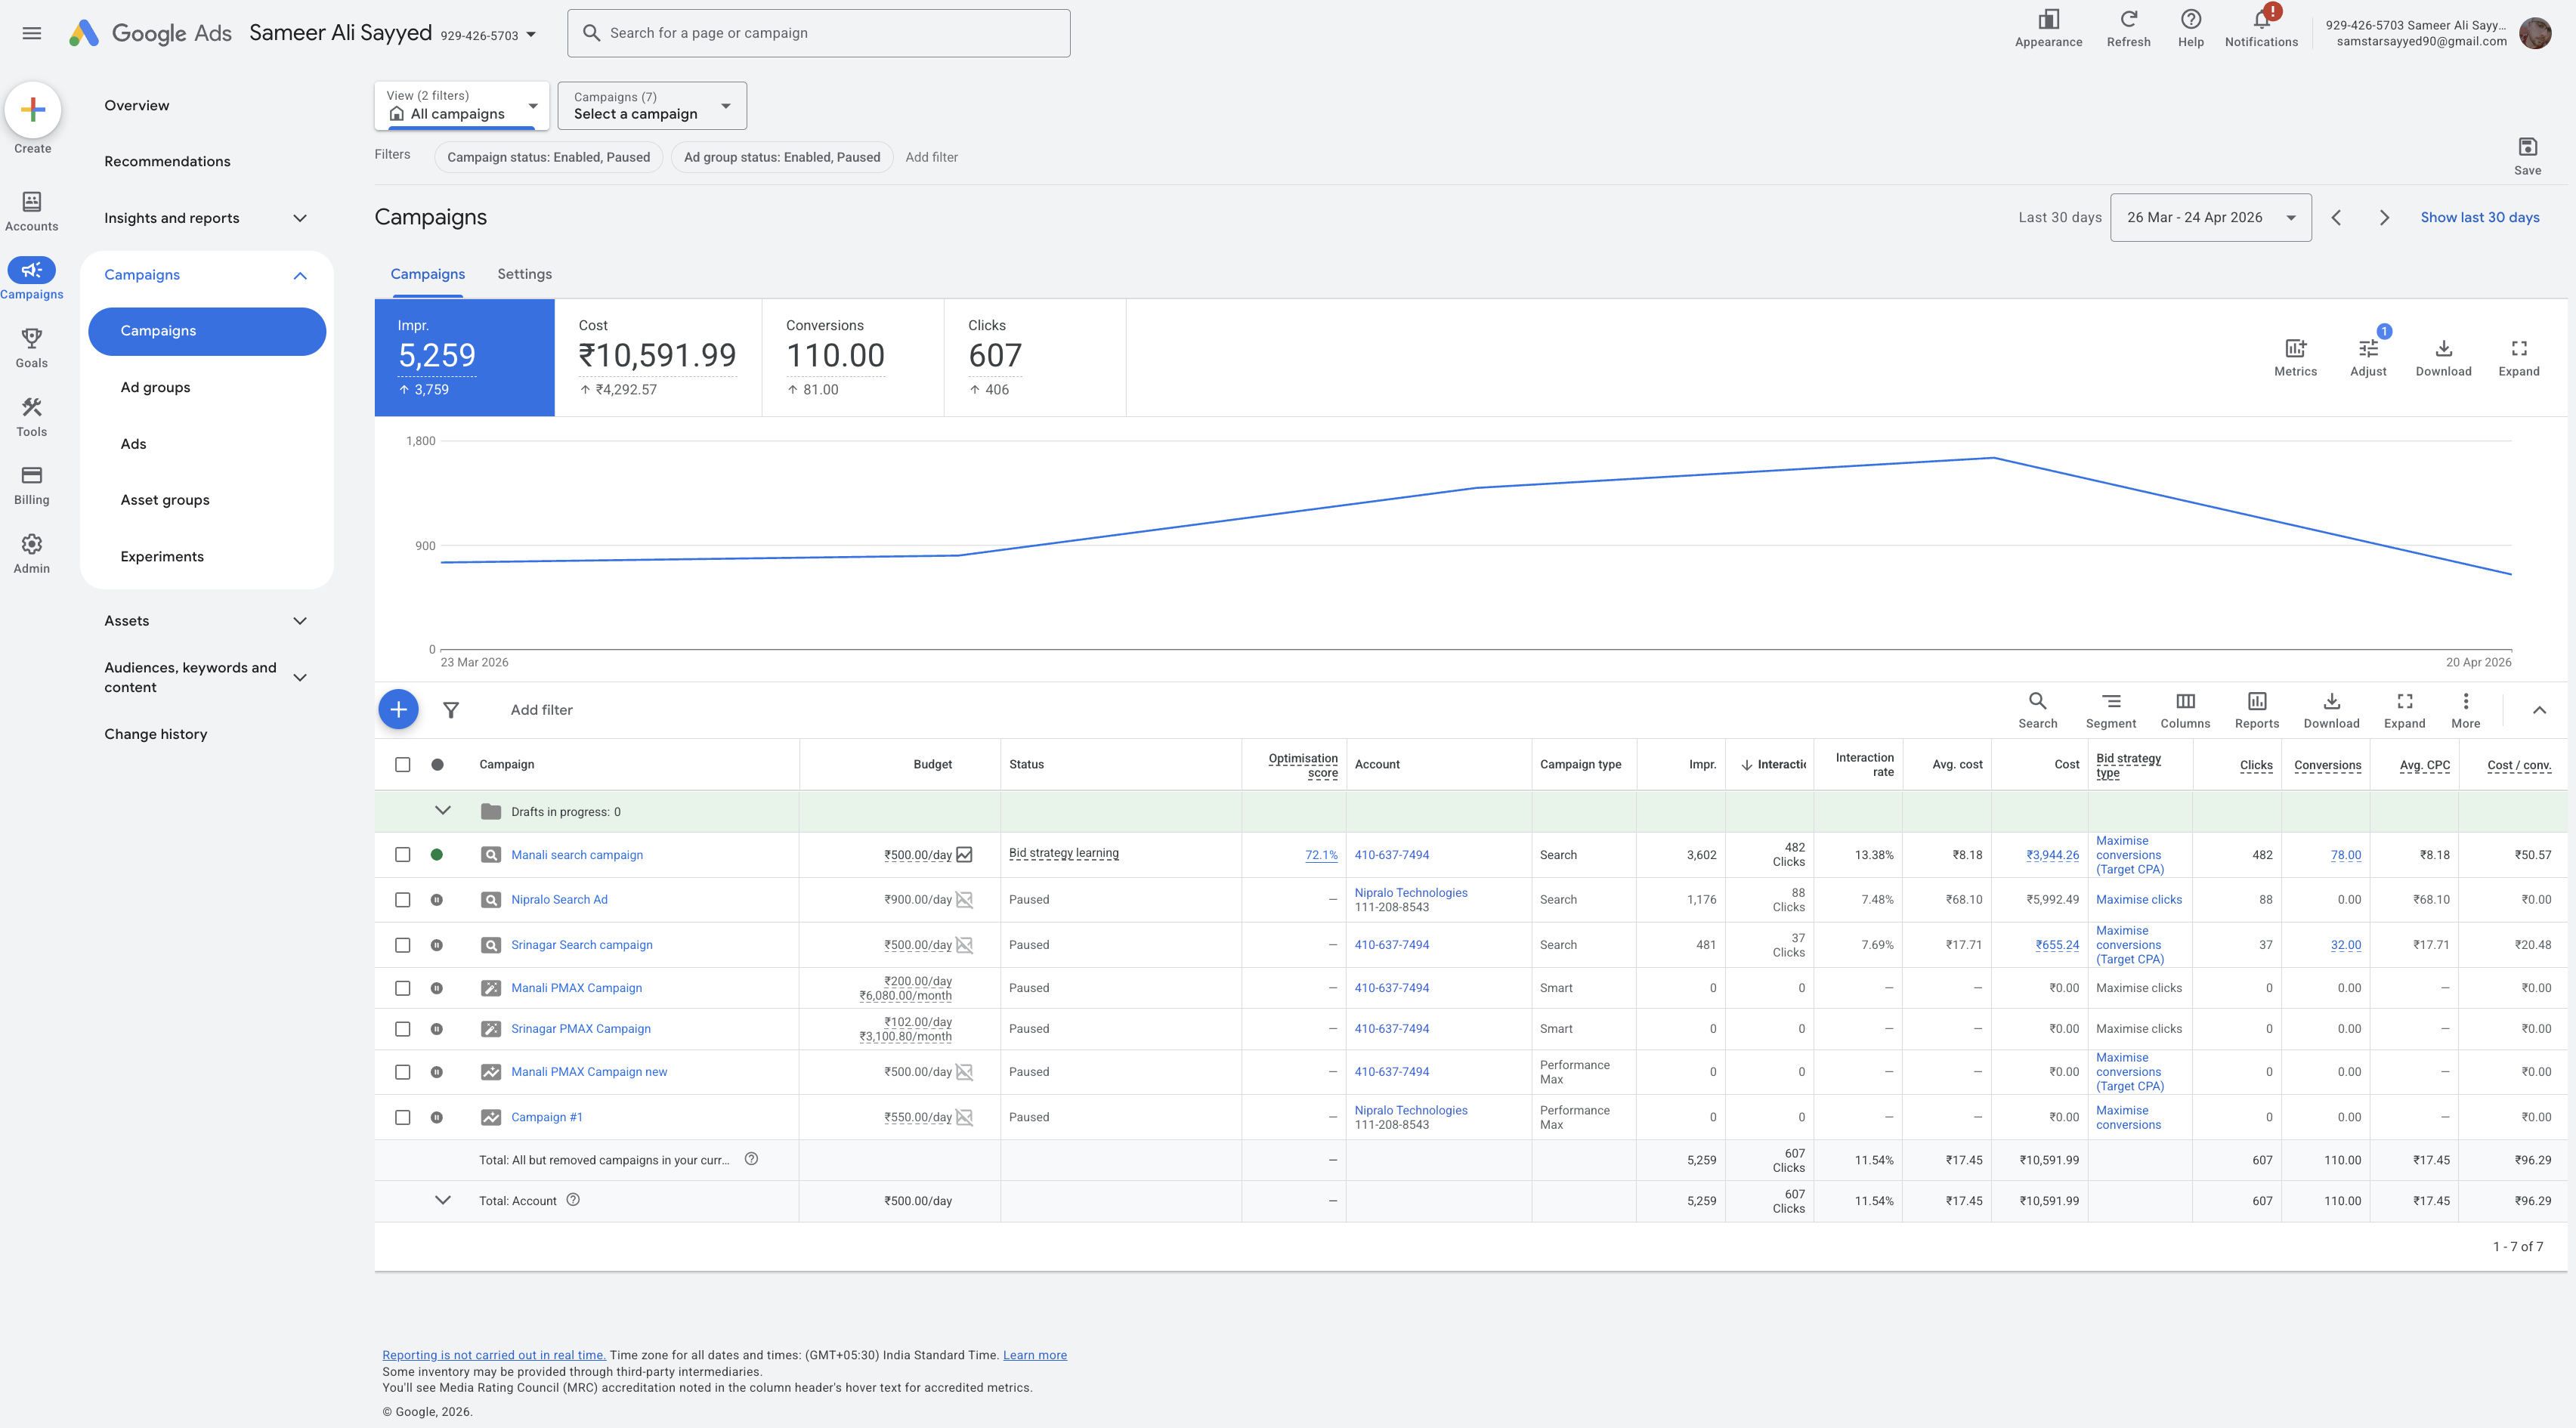Image resolution: width=2576 pixels, height=1428 pixels.
Task: Expand the Assets nav section
Action: [300, 621]
